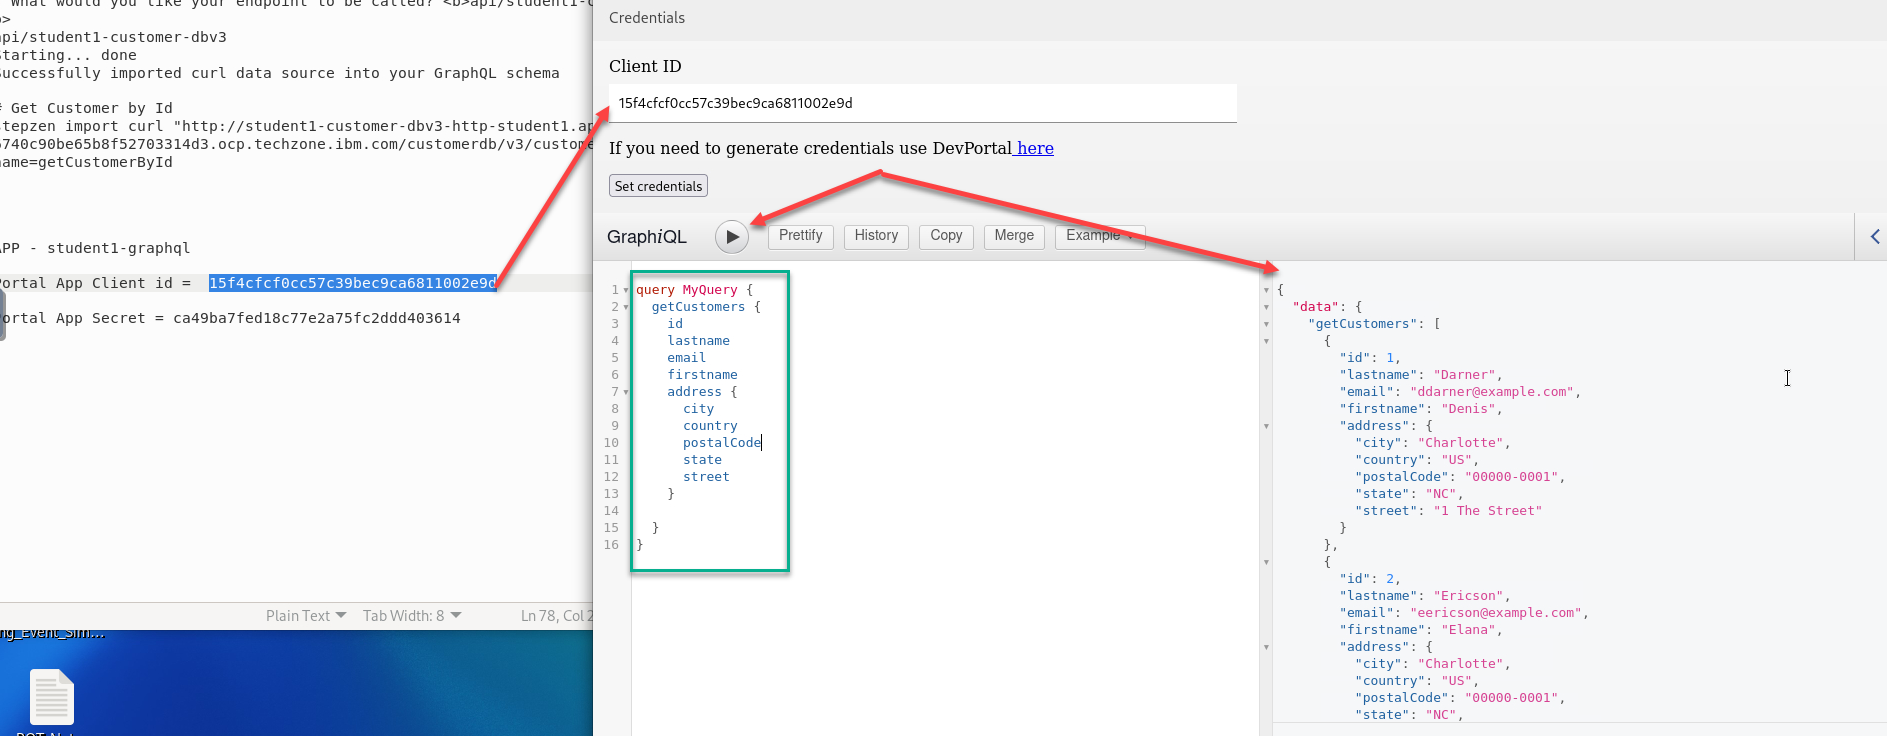This screenshot has width=1887, height=736.
Task: Fold the address block on line 7
Action: coord(626,393)
